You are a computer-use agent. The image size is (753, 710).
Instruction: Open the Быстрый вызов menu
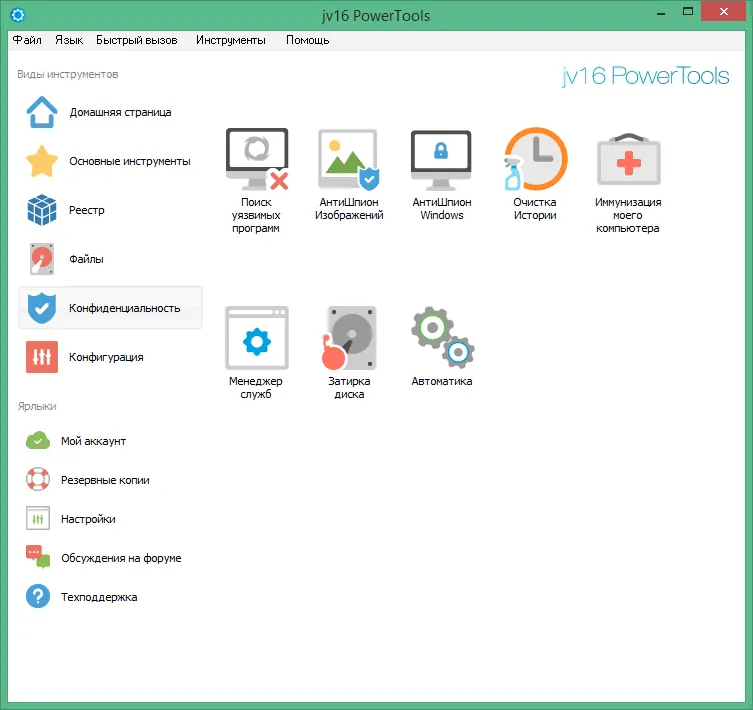coord(137,40)
